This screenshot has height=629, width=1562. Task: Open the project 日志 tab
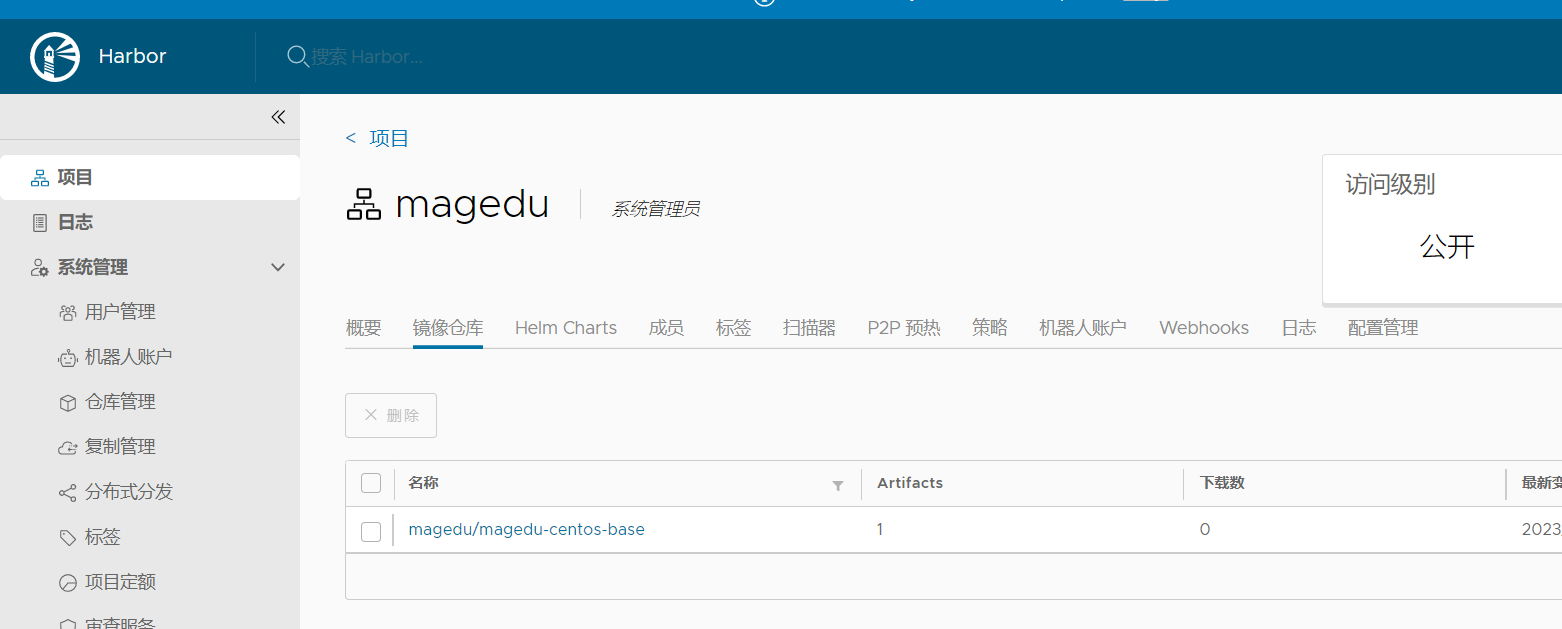click(x=1299, y=328)
